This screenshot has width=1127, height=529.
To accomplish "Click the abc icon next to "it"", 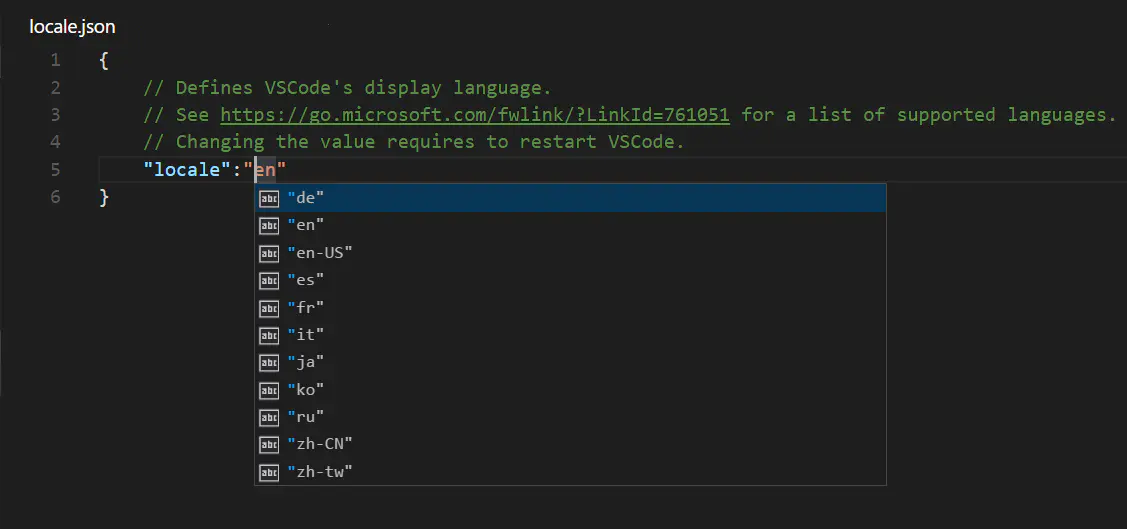I will (269, 336).
